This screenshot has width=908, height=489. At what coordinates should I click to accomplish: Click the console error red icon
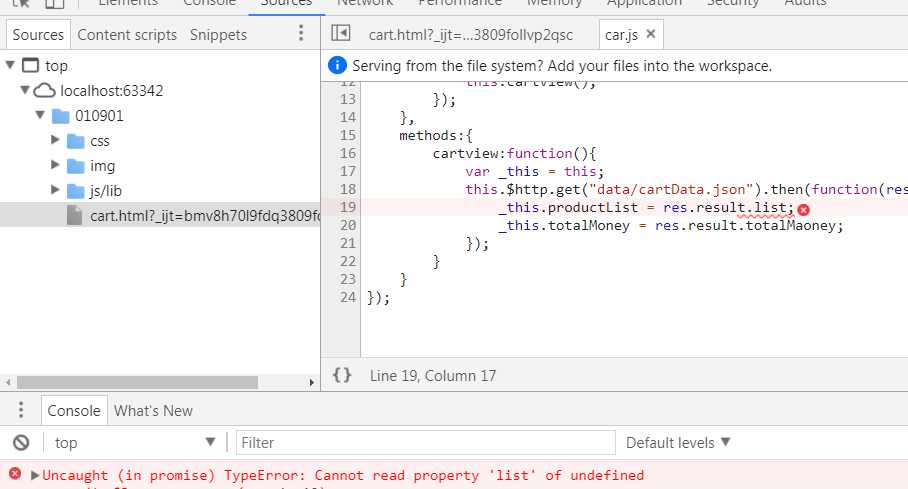point(15,474)
